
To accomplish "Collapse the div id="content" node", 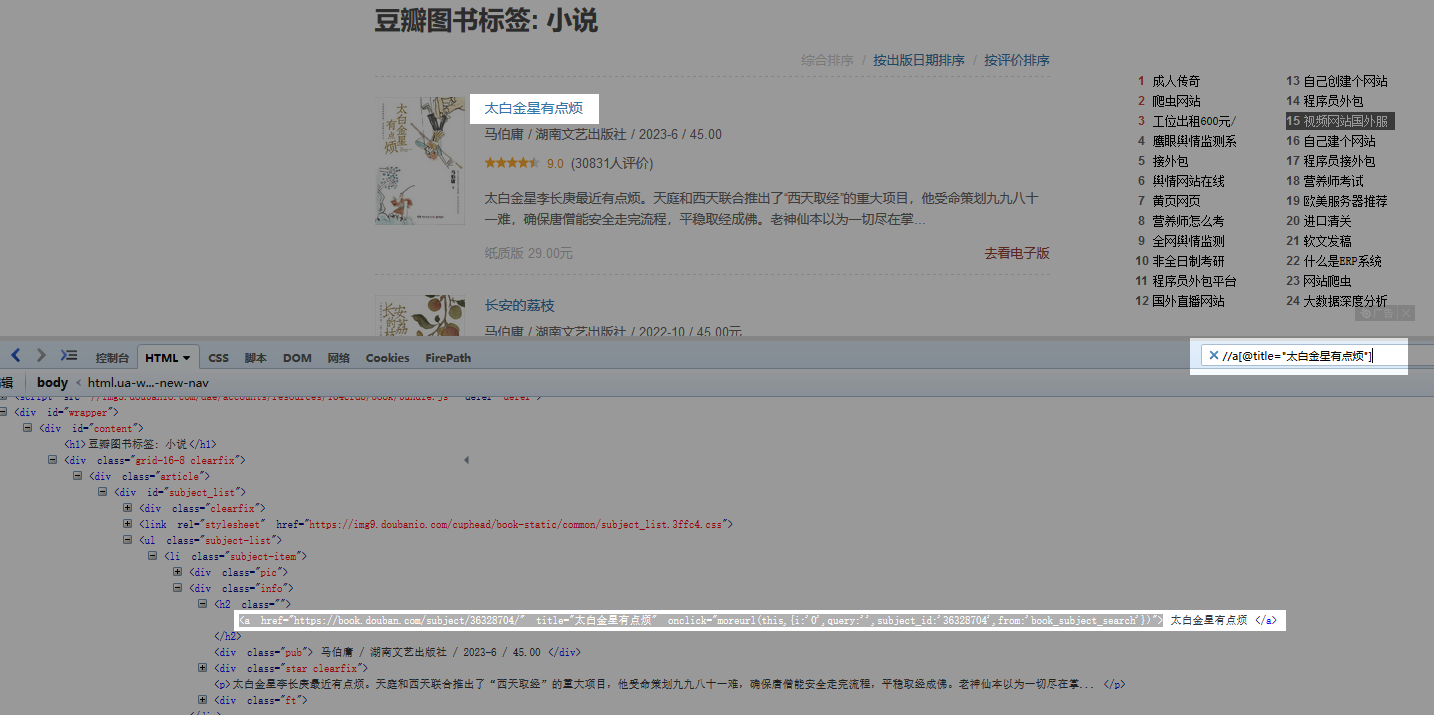I will coord(29,428).
